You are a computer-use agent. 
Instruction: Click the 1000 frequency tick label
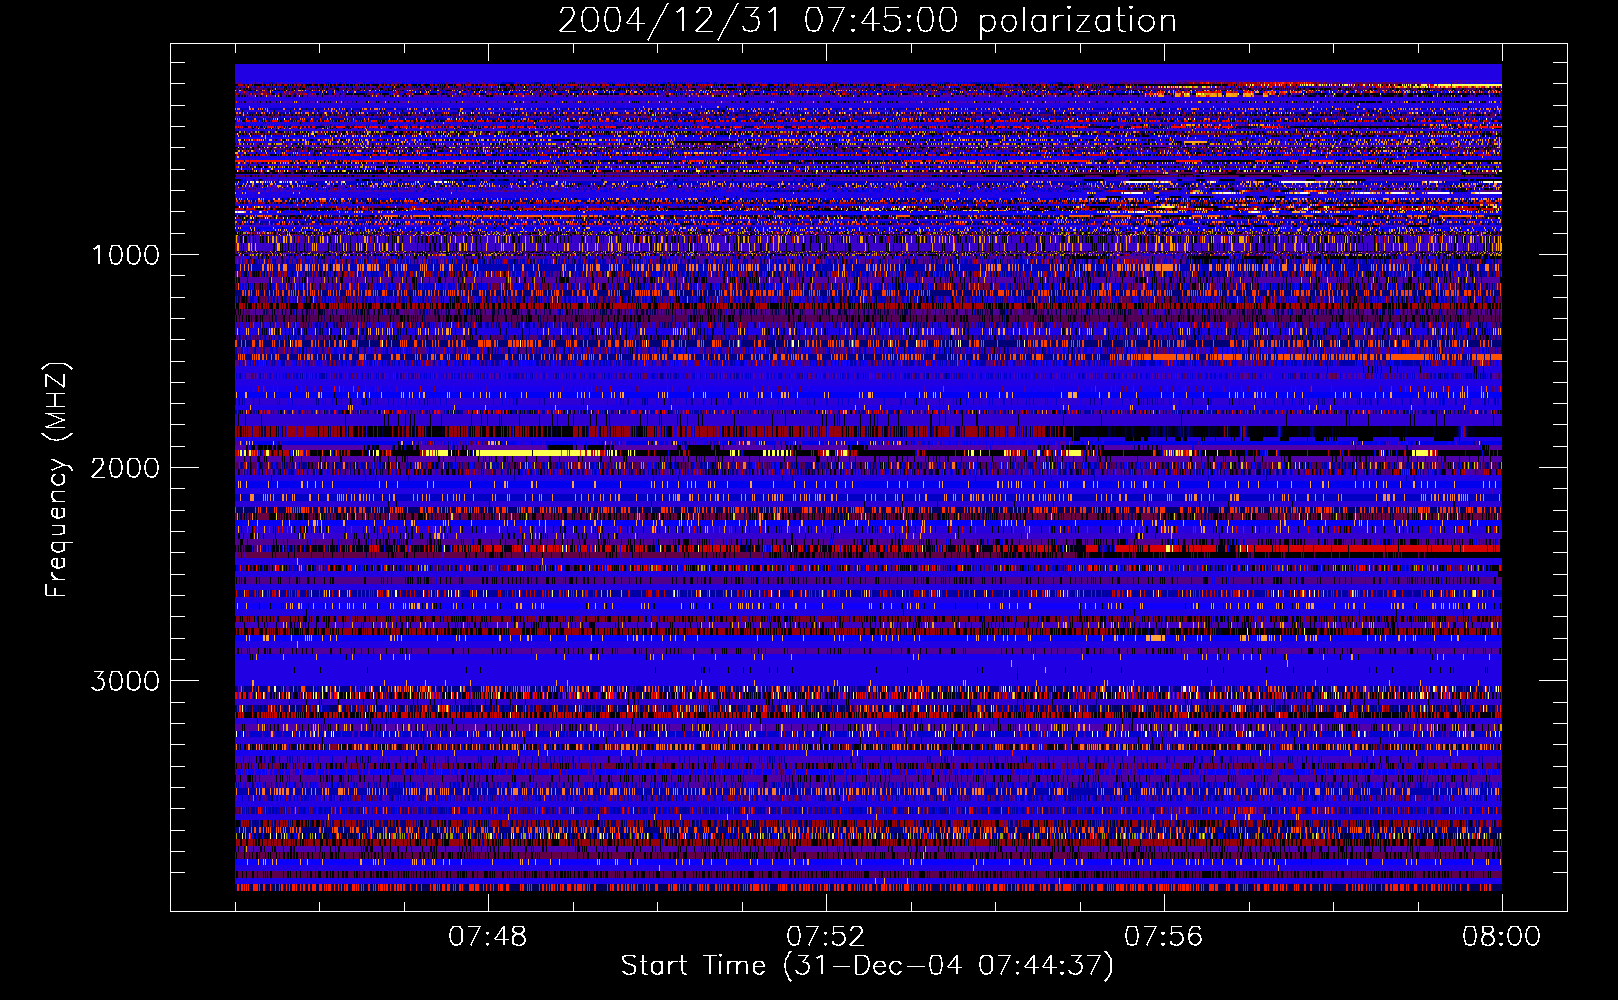pos(125,255)
